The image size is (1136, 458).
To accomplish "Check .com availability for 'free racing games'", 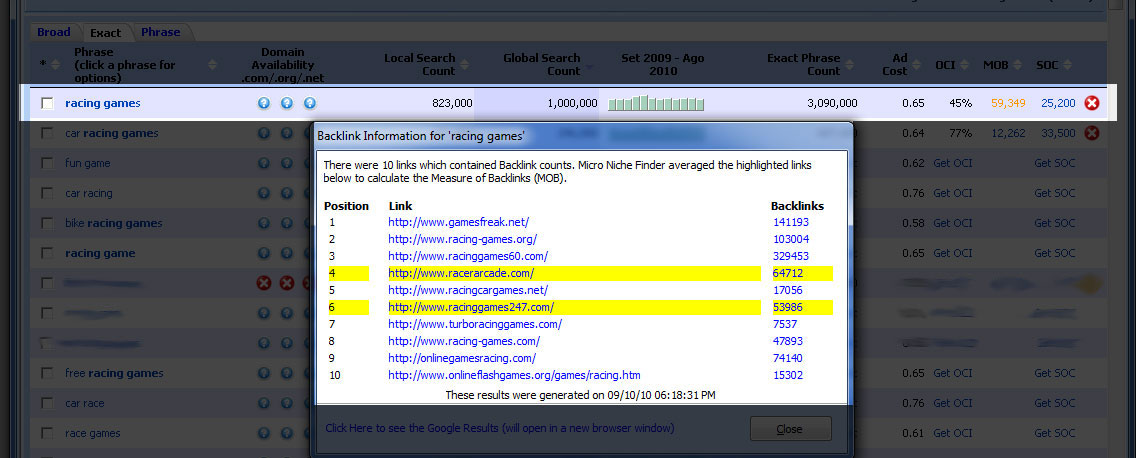I will (264, 373).
